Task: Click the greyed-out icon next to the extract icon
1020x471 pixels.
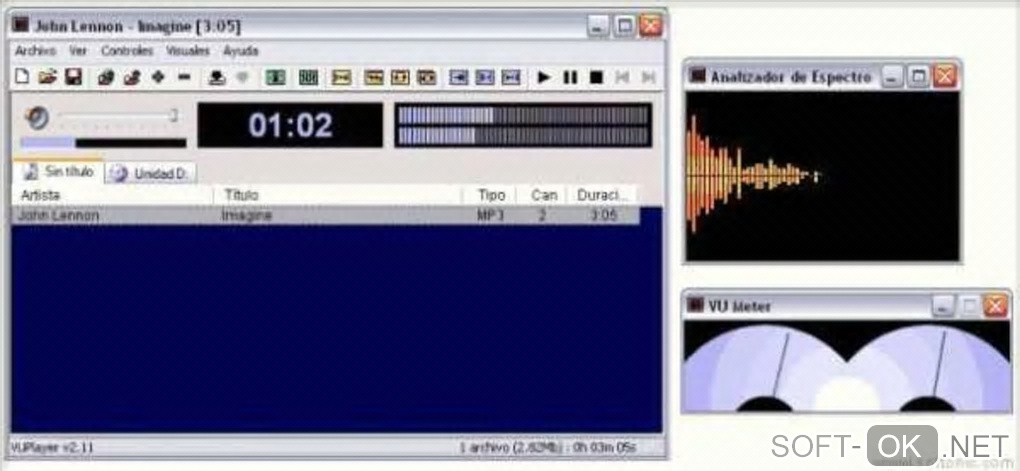Action: [242, 77]
